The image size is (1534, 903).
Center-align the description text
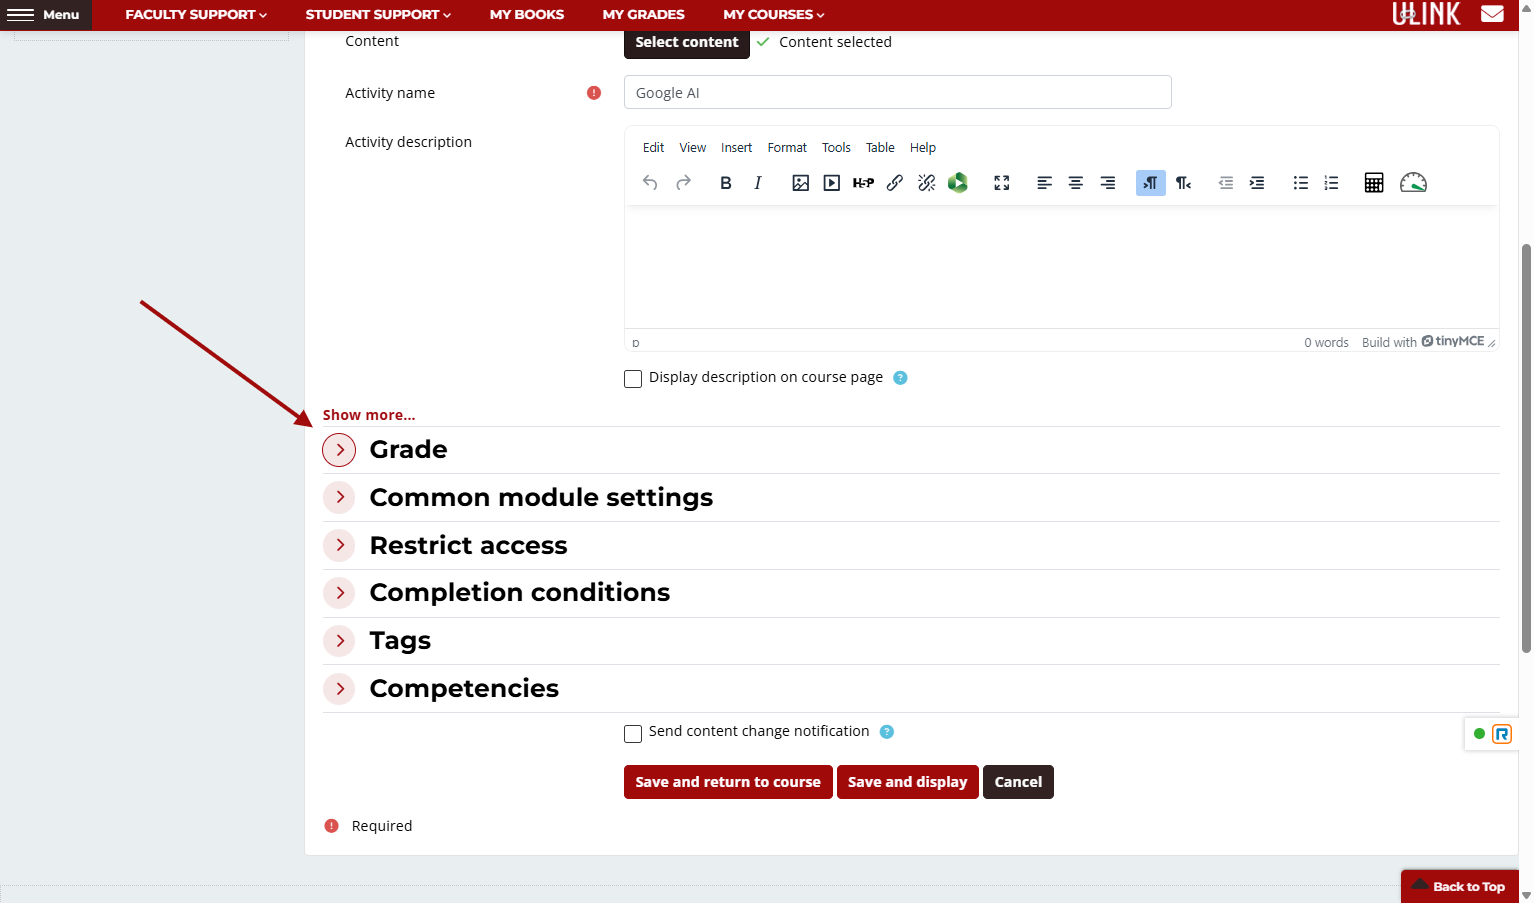point(1076,183)
